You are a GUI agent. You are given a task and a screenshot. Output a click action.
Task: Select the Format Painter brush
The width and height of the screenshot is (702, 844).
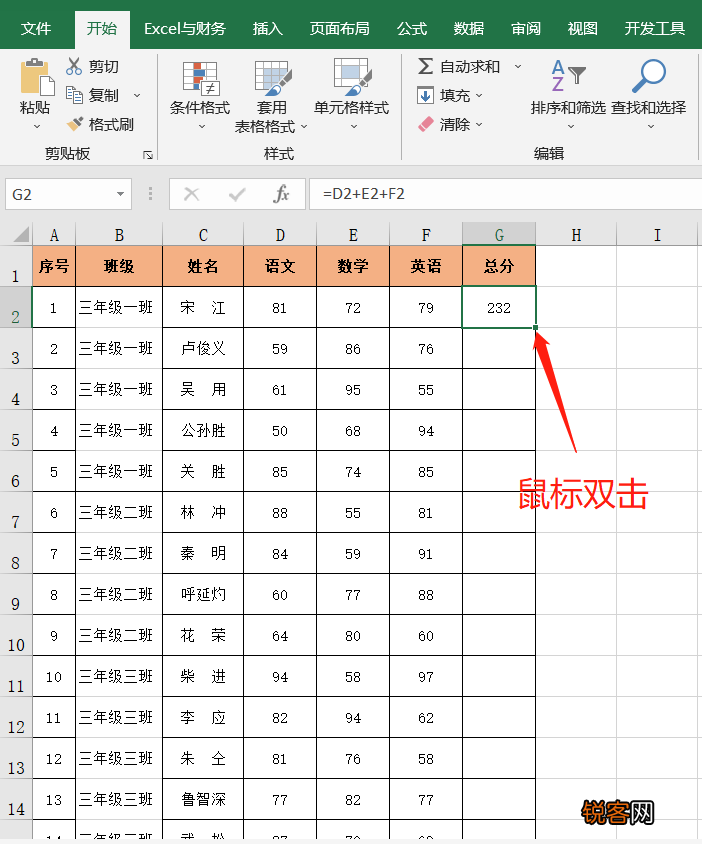click(75, 124)
